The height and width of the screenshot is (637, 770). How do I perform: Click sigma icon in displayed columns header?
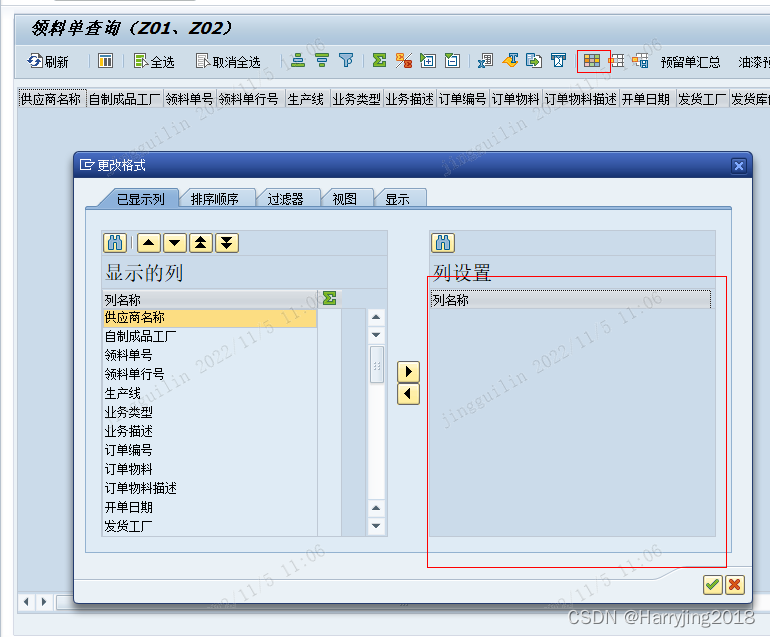[330, 298]
